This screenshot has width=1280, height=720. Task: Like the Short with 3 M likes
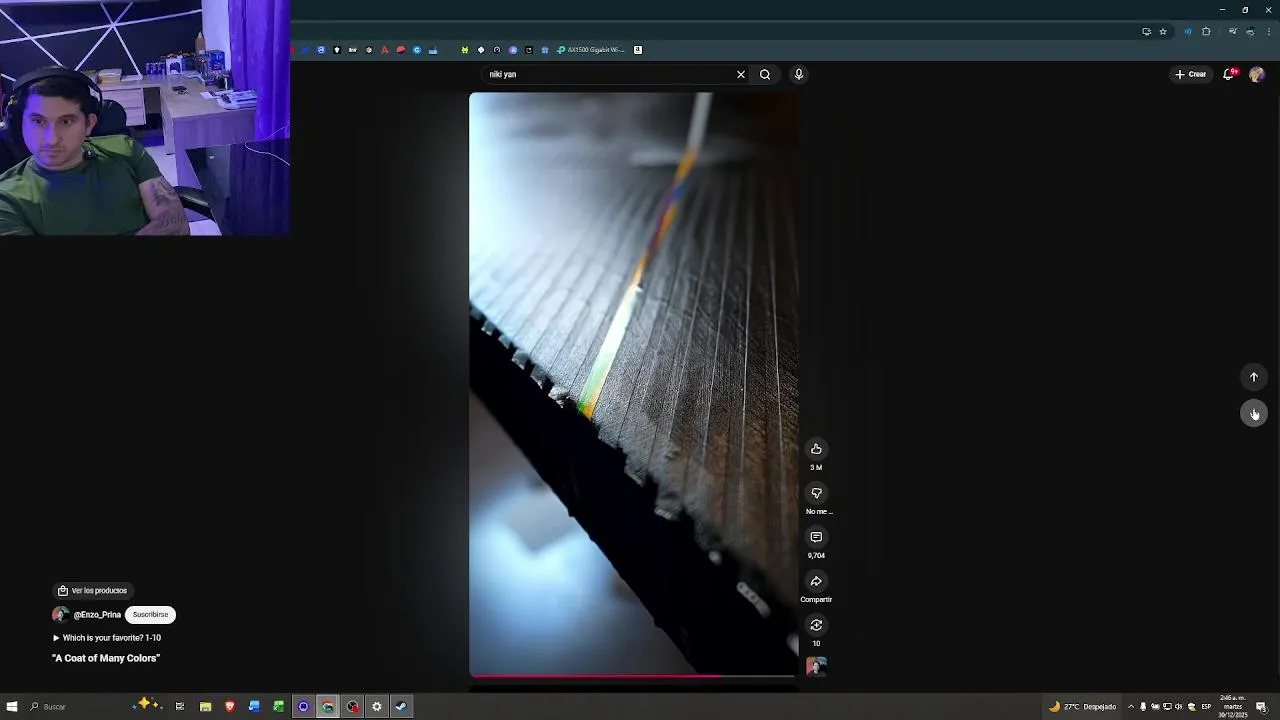point(816,449)
